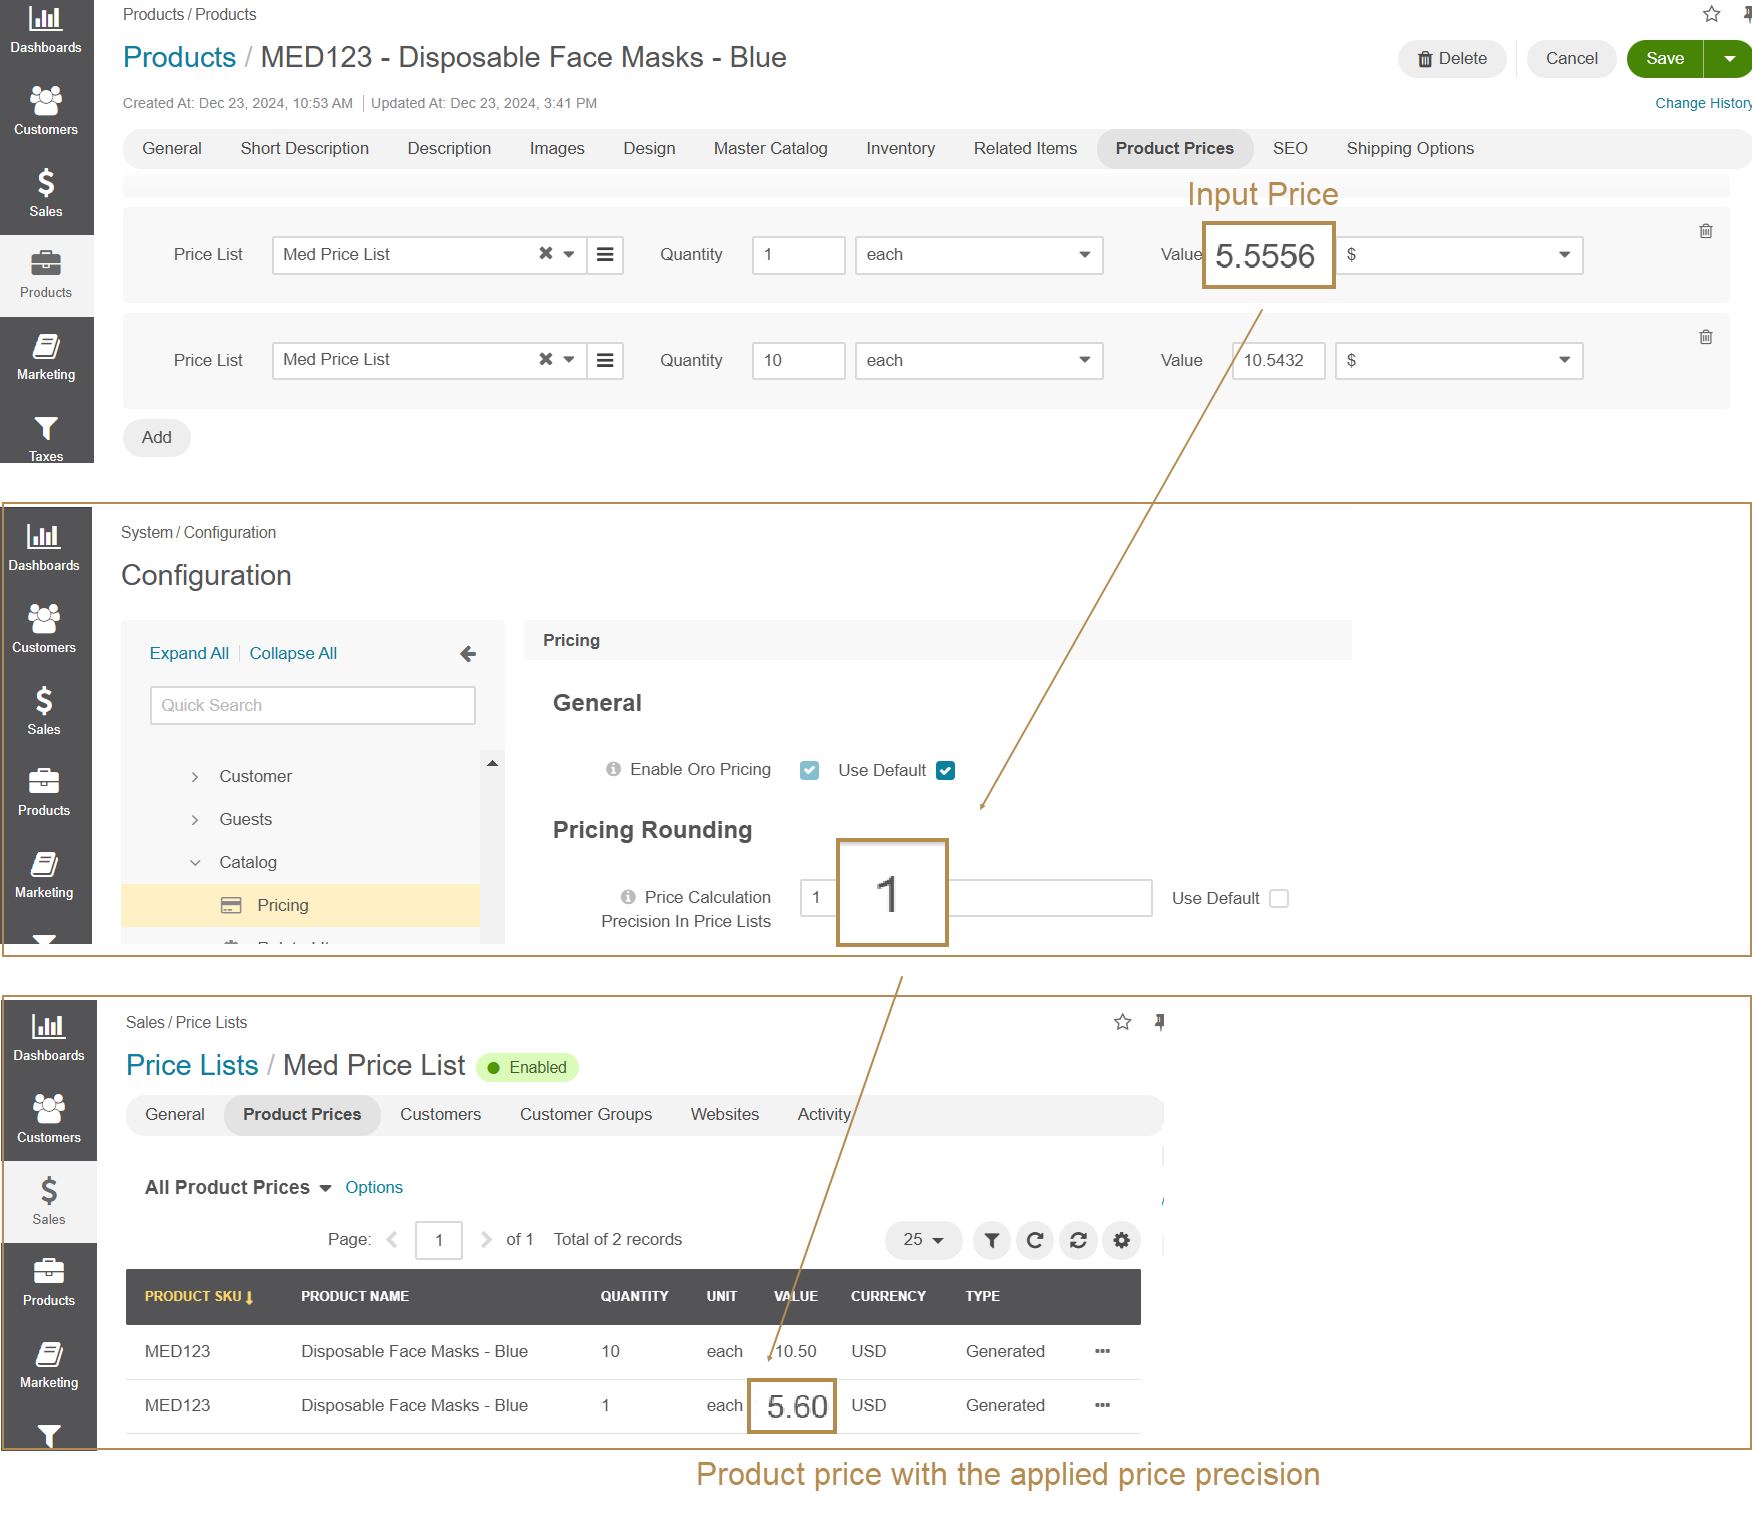Open the first row unit dropdown 'each'
Viewport: 1752px width, 1519px height.
point(978,255)
